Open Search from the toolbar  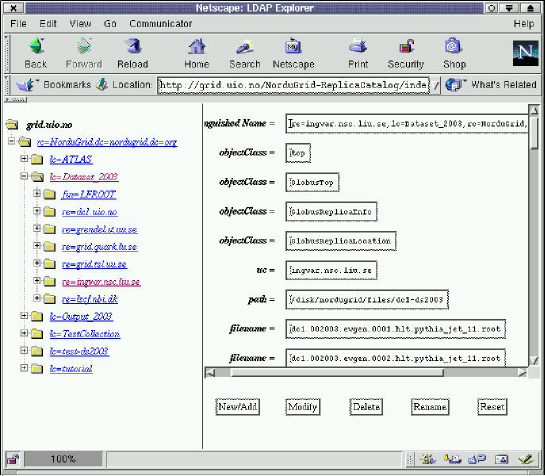(245, 46)
